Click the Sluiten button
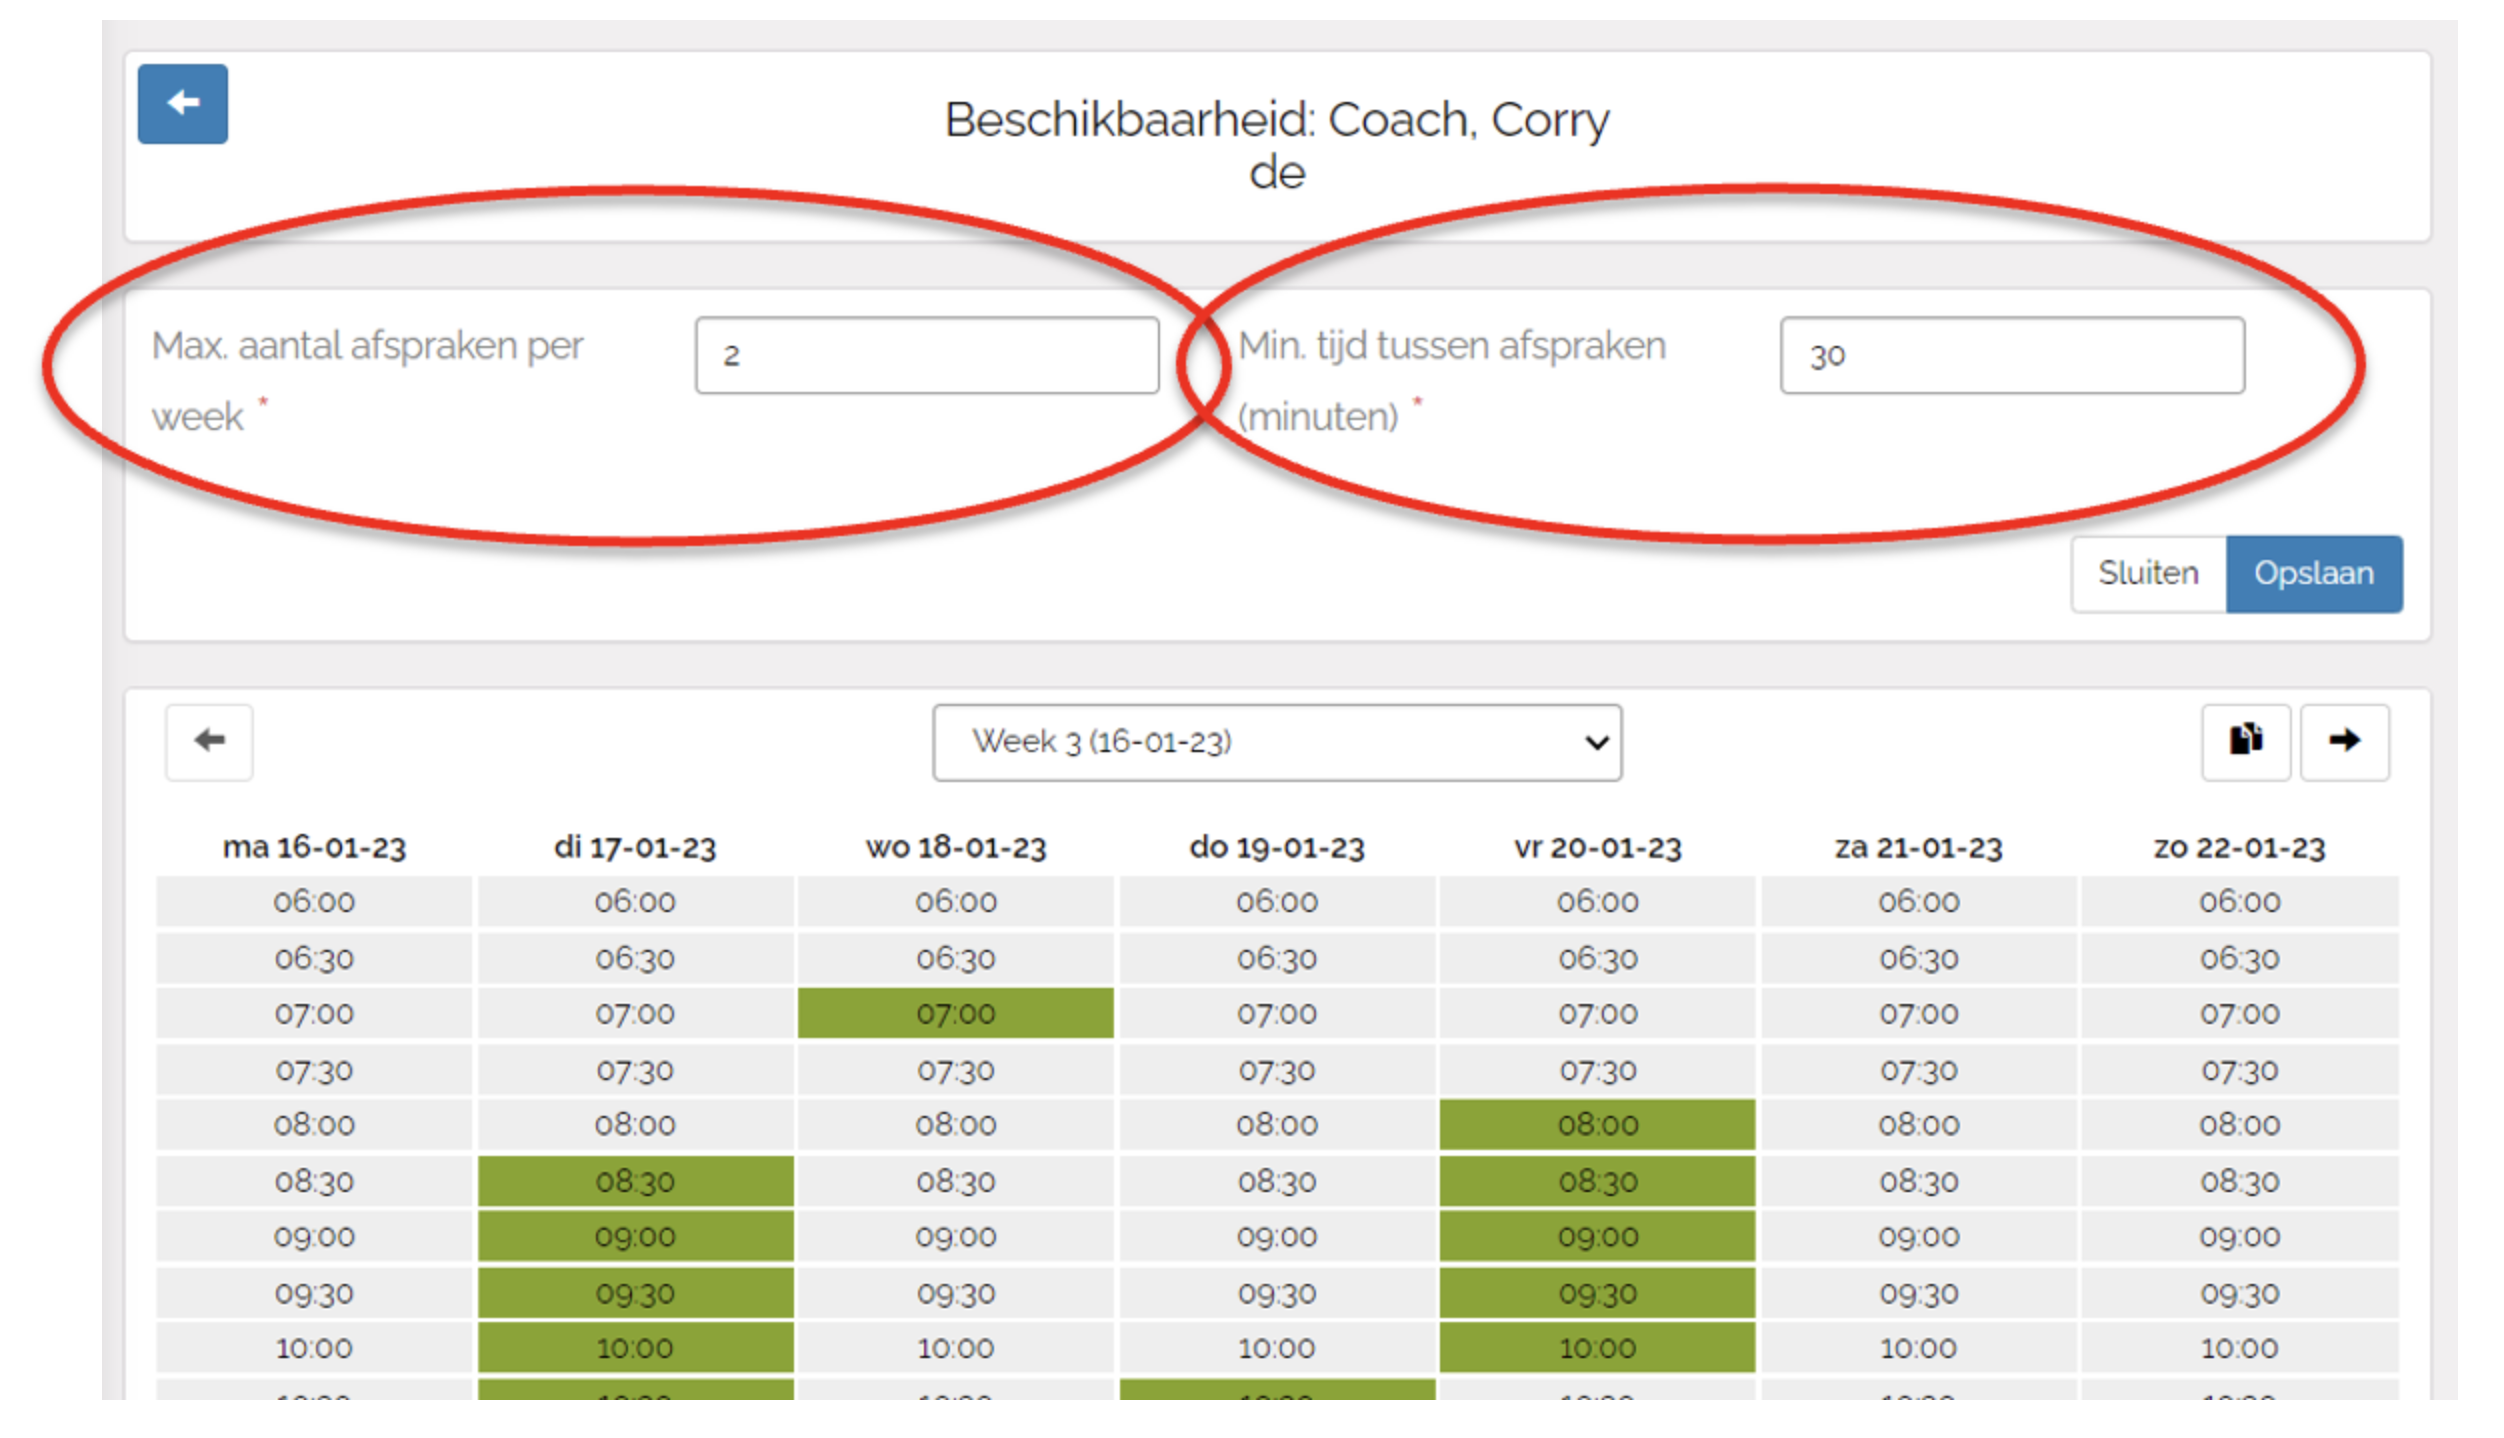This screenshot has width=2504, height=1438. coord(2148,573)
